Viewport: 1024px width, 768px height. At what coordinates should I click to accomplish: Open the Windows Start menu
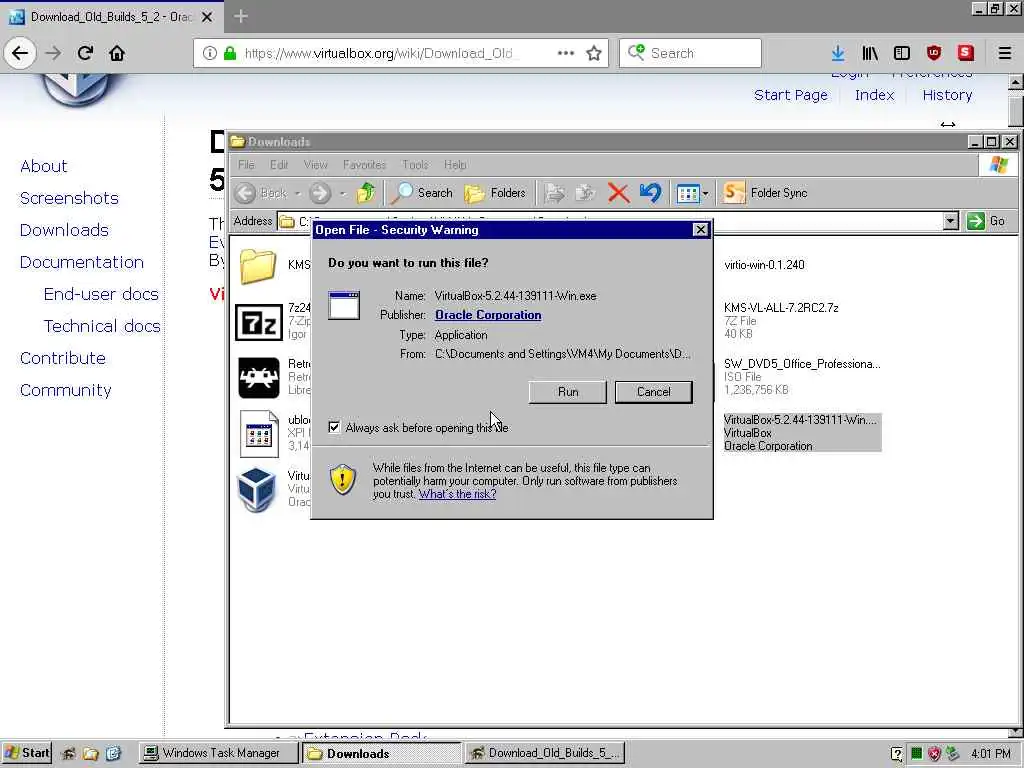coord(26,753)
